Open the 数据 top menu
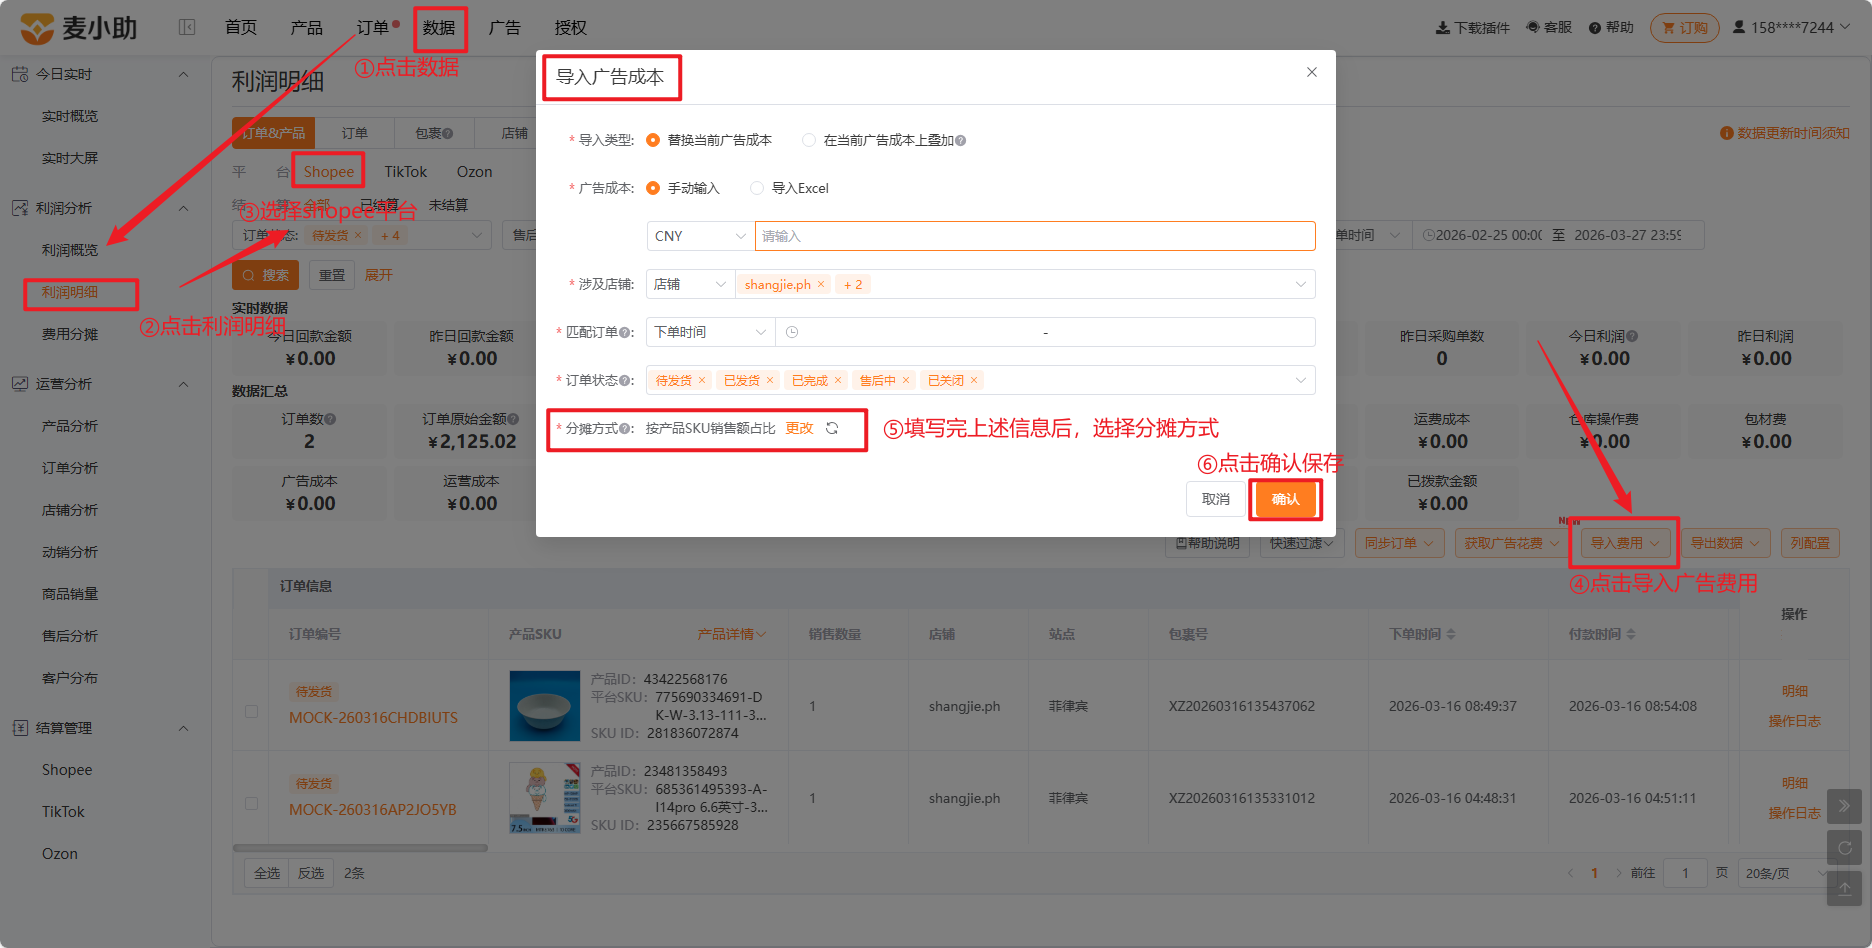 (x=439, y=27)
